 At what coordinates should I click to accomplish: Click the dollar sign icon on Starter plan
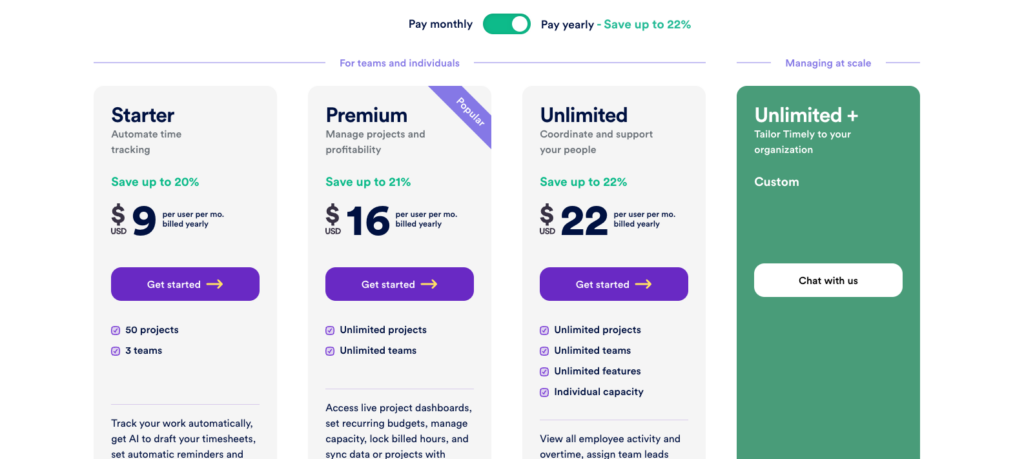click(118, 215)
